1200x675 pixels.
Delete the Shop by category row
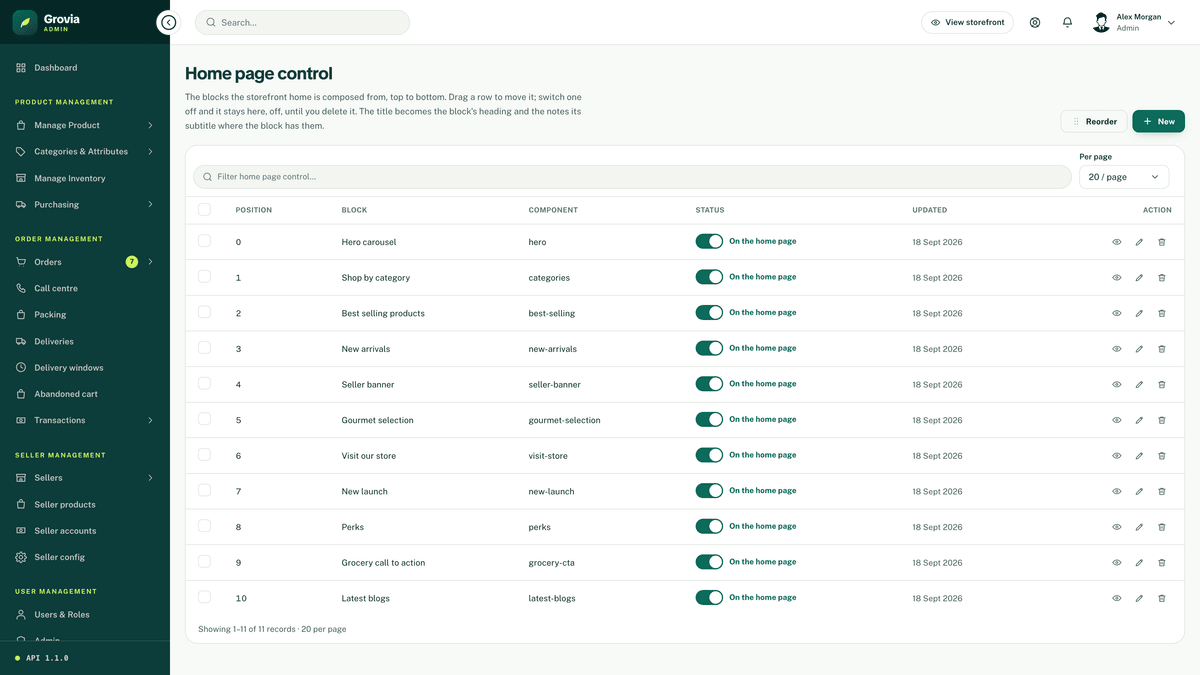pos(1161,278)
